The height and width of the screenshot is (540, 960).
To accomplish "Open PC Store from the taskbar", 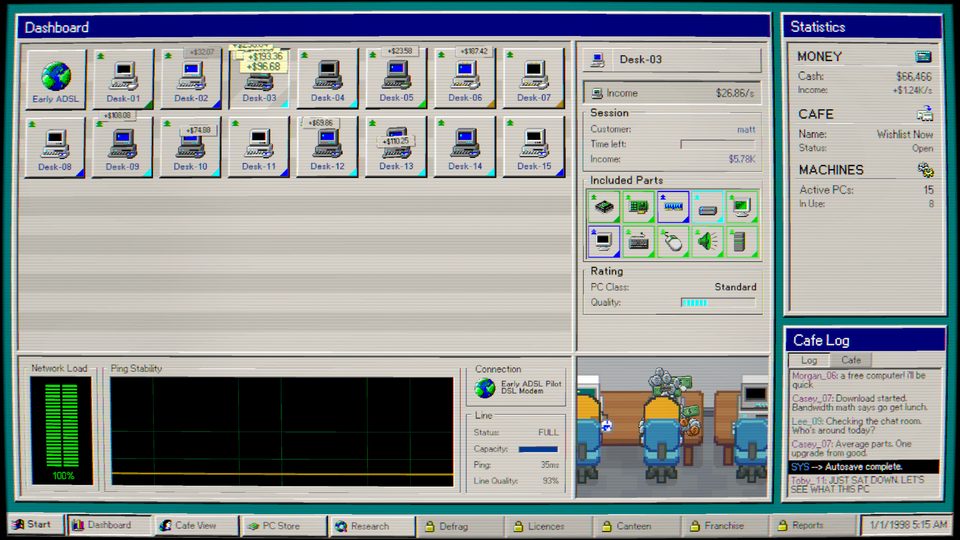I will (283, 526).
